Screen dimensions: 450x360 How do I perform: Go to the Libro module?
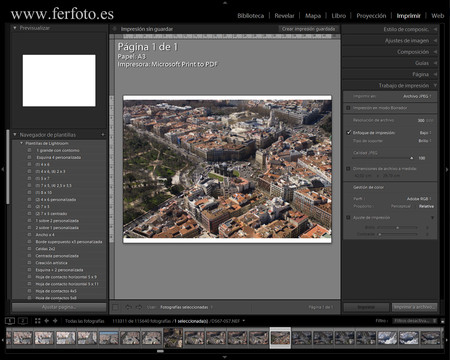tap(339, 16)
